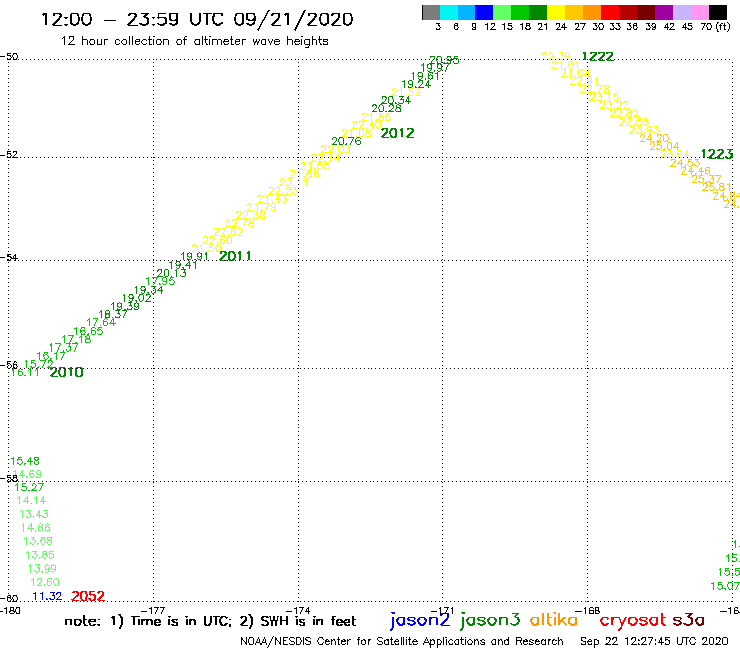
Task: Click the 16.11 value beside 2010
Action: [25, 372]
